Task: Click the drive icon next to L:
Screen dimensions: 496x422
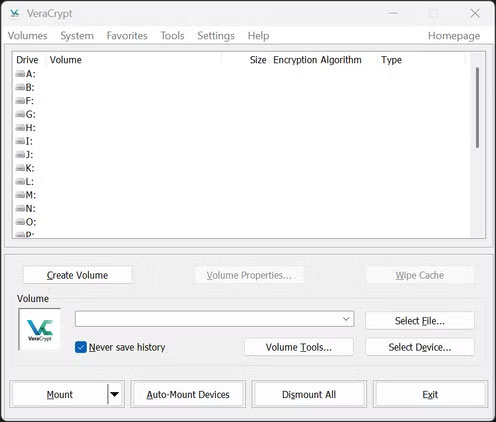Action: tap(20, 182)
